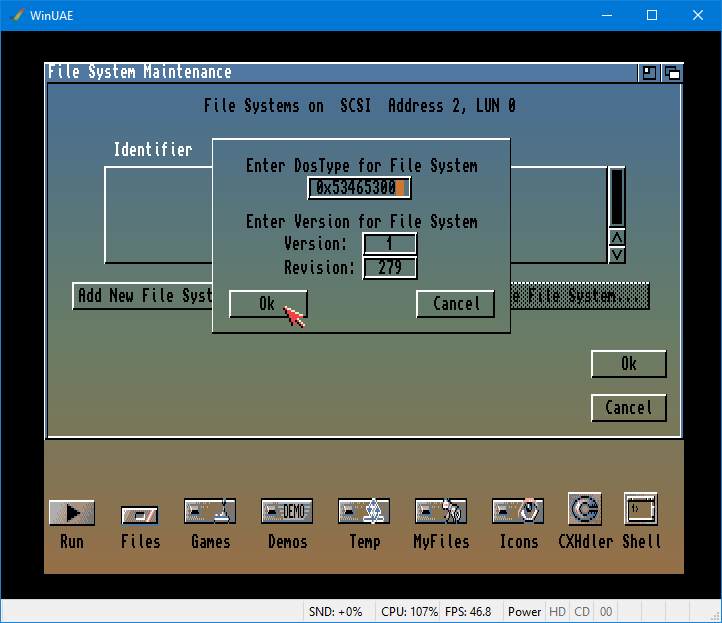Open the Shell dock icon
The image size is (722, 623).
pyautogui.click(x=641, y=510)
